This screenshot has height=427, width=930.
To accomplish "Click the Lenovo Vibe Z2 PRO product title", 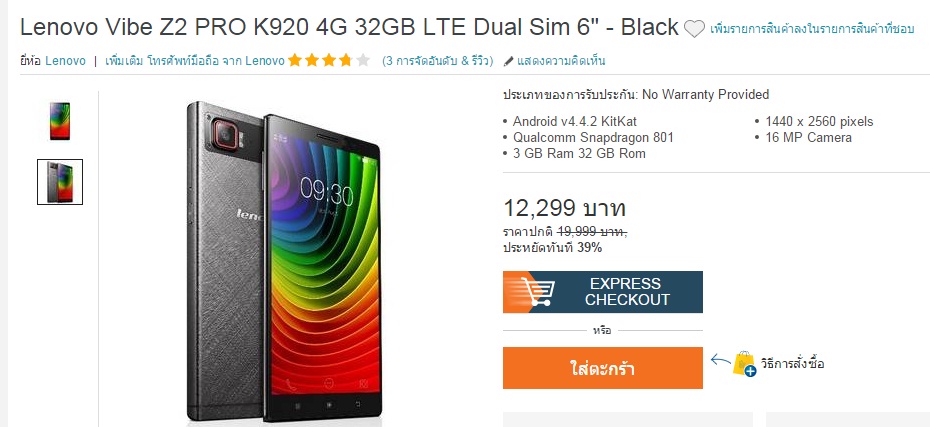I will [349, 27].
